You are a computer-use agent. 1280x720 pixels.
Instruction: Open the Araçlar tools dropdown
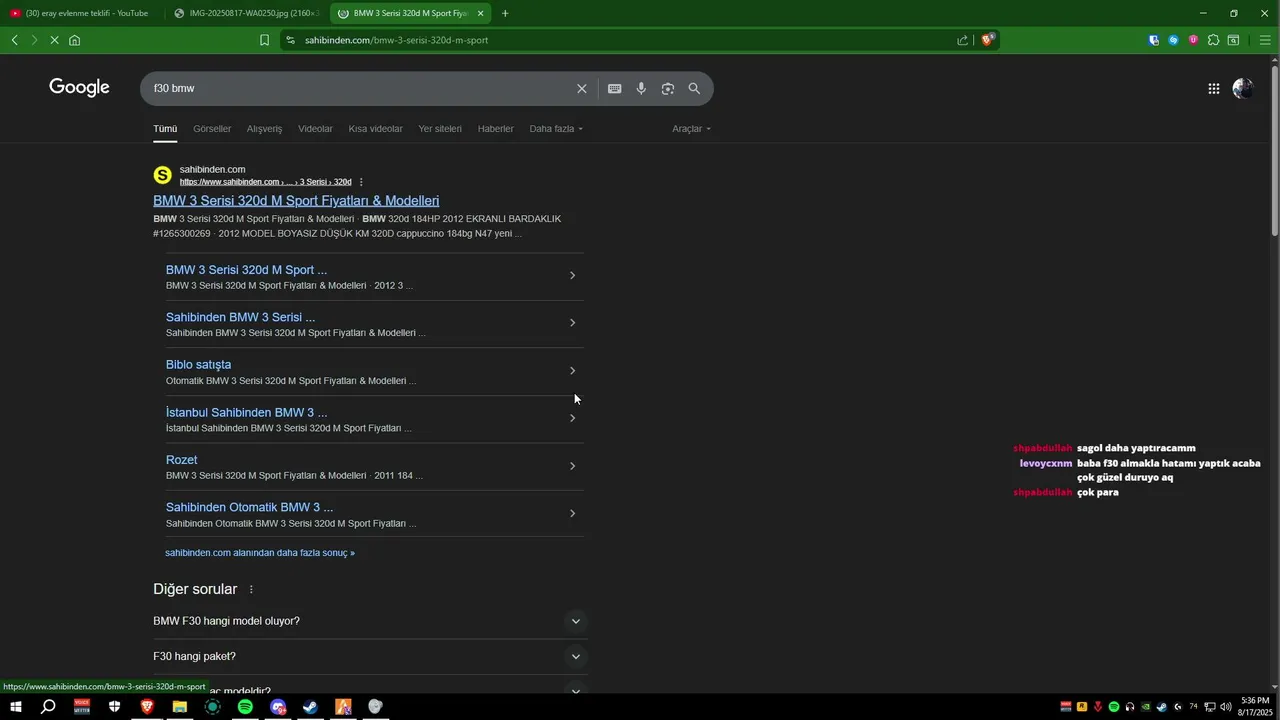[691, 129]
